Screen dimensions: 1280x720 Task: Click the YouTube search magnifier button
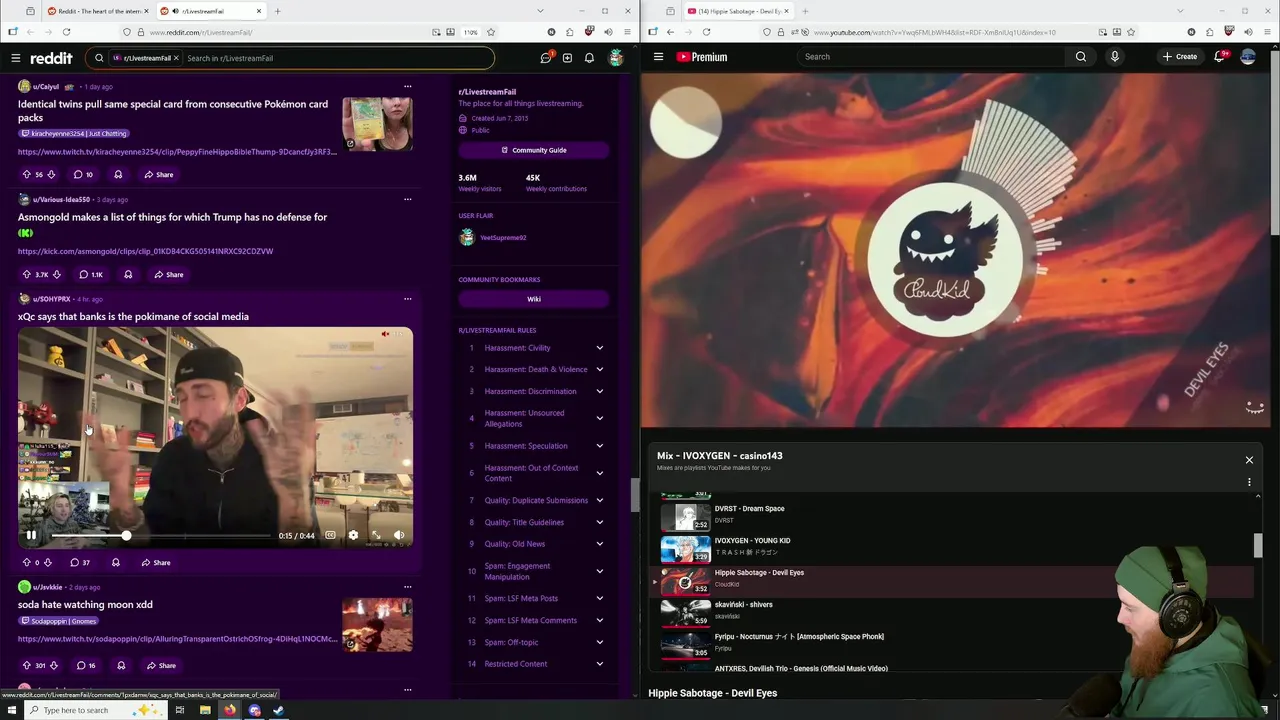click(1081, 57)
